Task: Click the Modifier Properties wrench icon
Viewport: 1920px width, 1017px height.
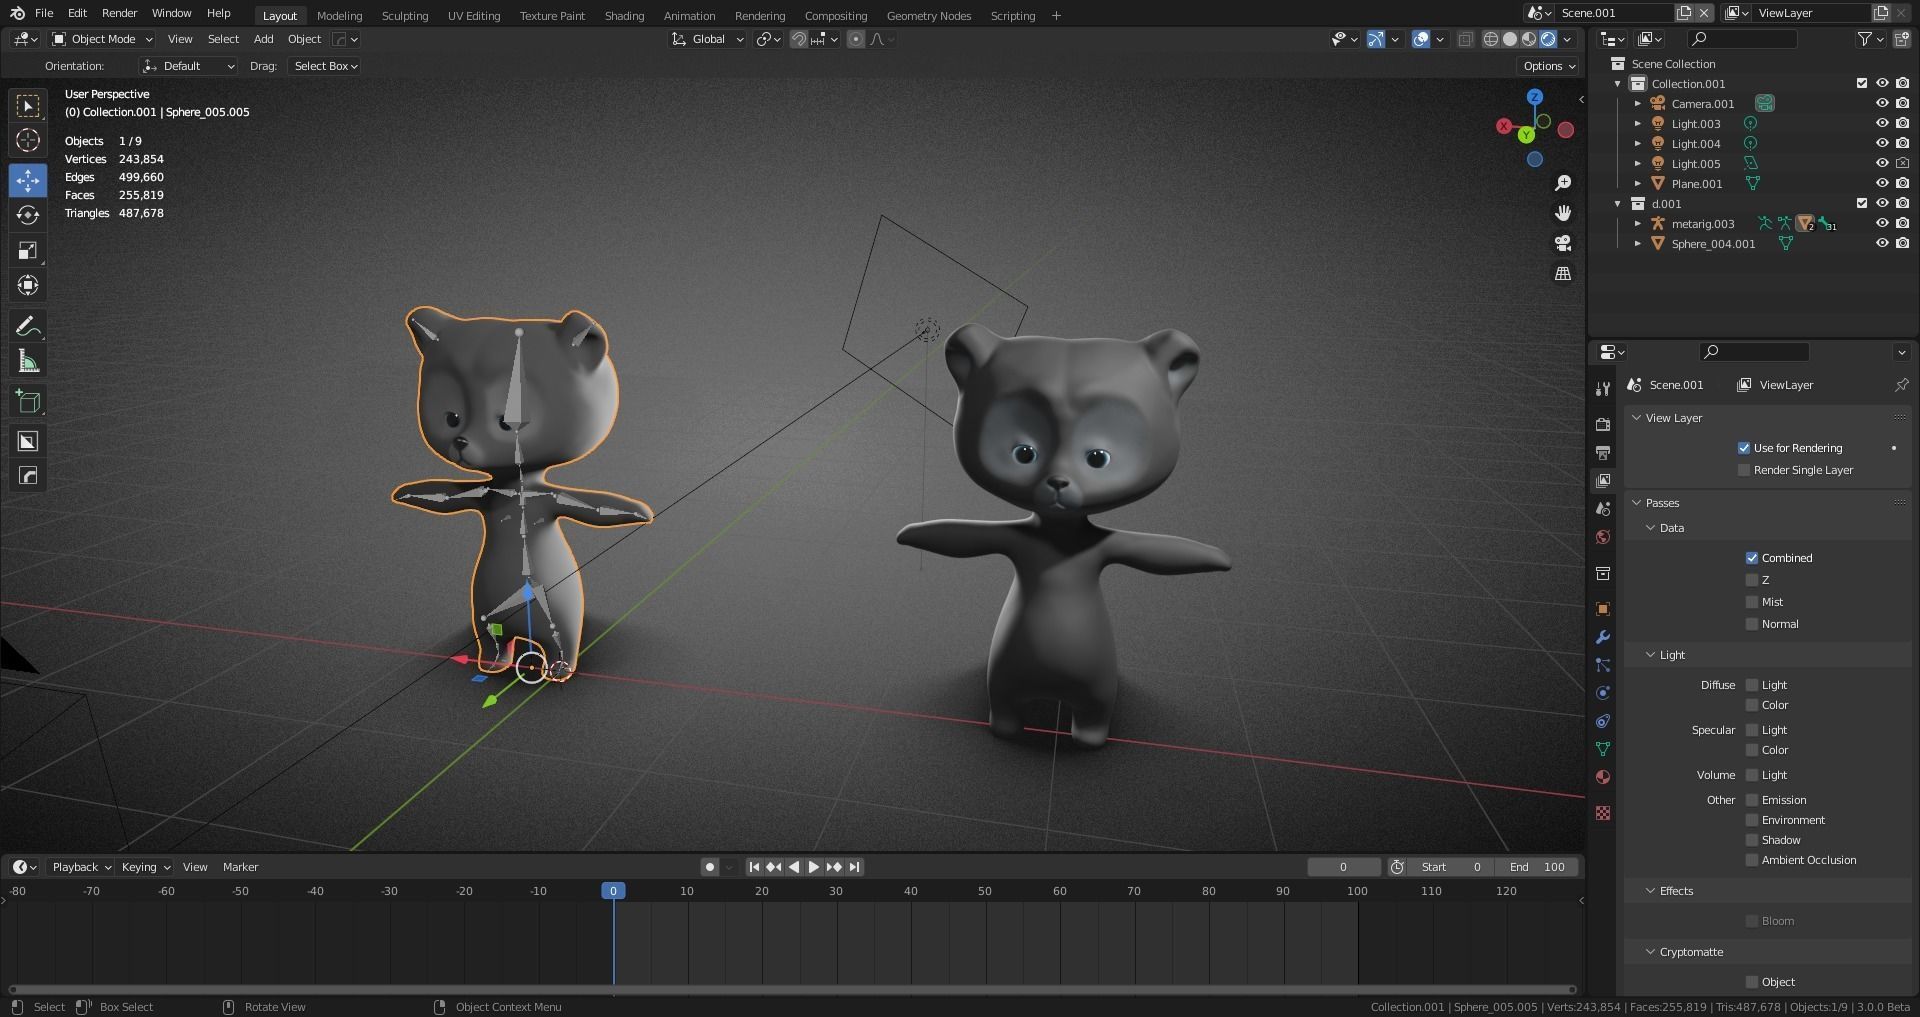Action: (1602, 637)
